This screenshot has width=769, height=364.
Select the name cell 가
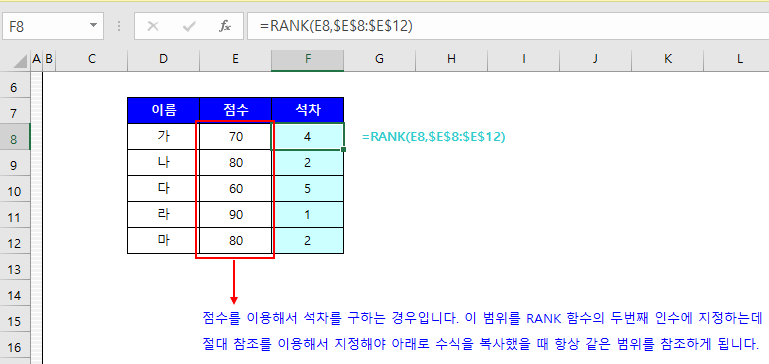click(163, 136)
